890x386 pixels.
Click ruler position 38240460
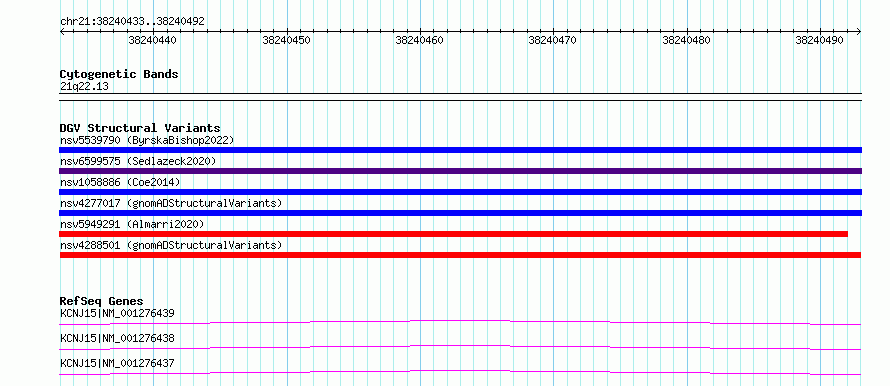(x=419, y=40)
